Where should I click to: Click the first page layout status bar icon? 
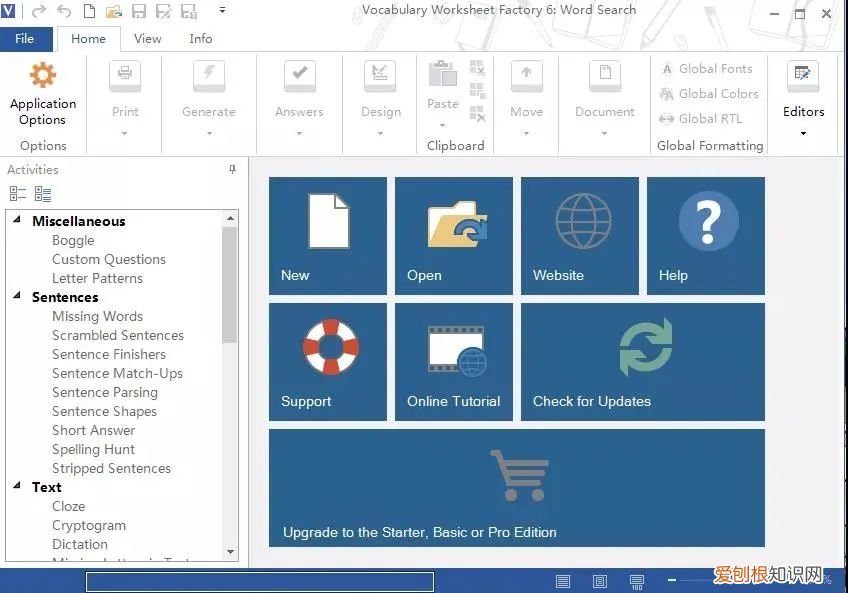click(563, 582)
